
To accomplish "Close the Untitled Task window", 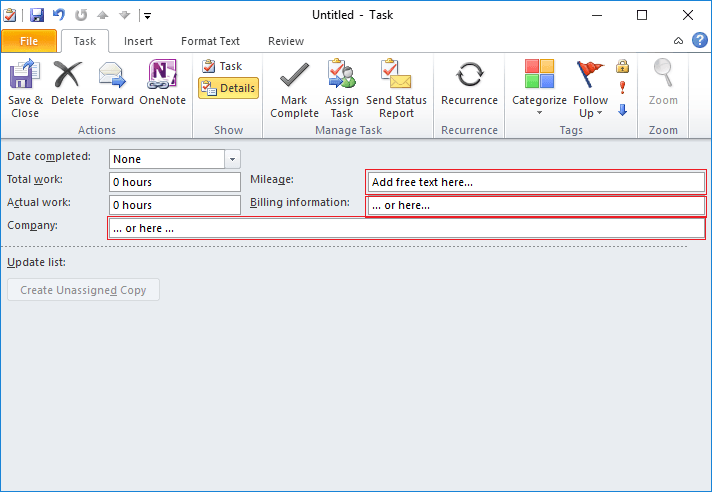I will tap(687, 15).
